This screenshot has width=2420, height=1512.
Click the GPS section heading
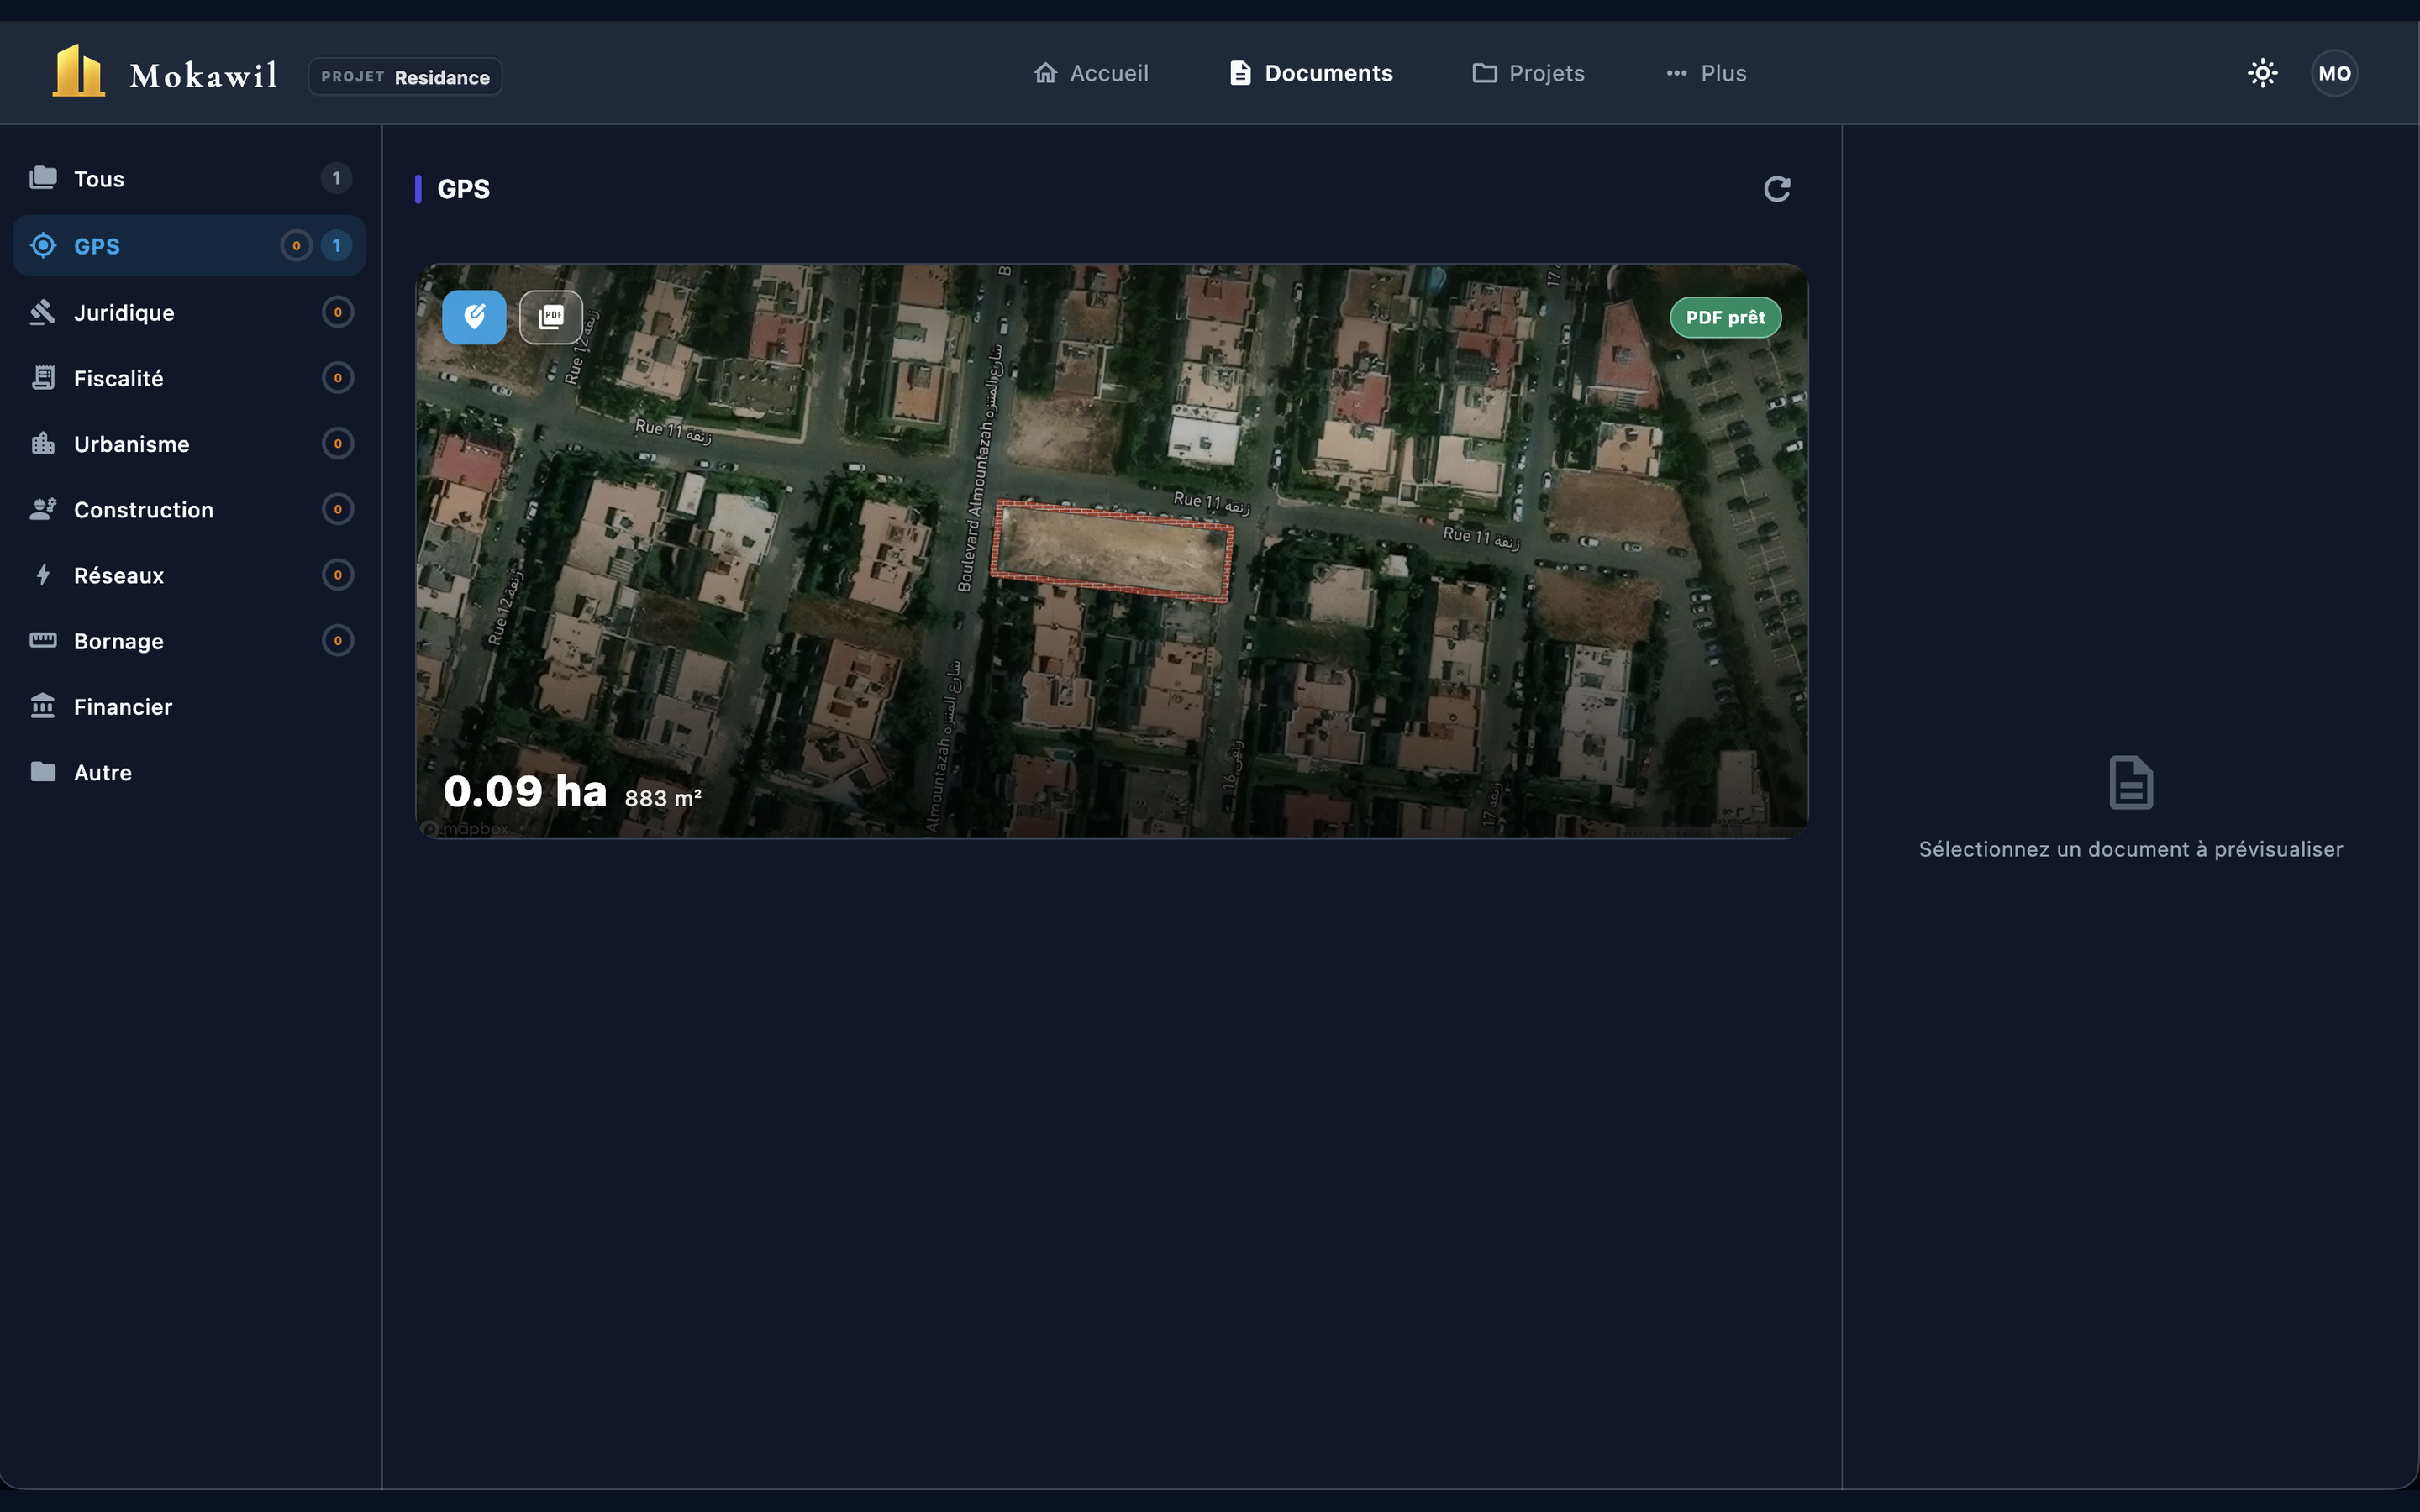(x=464, y=189)
